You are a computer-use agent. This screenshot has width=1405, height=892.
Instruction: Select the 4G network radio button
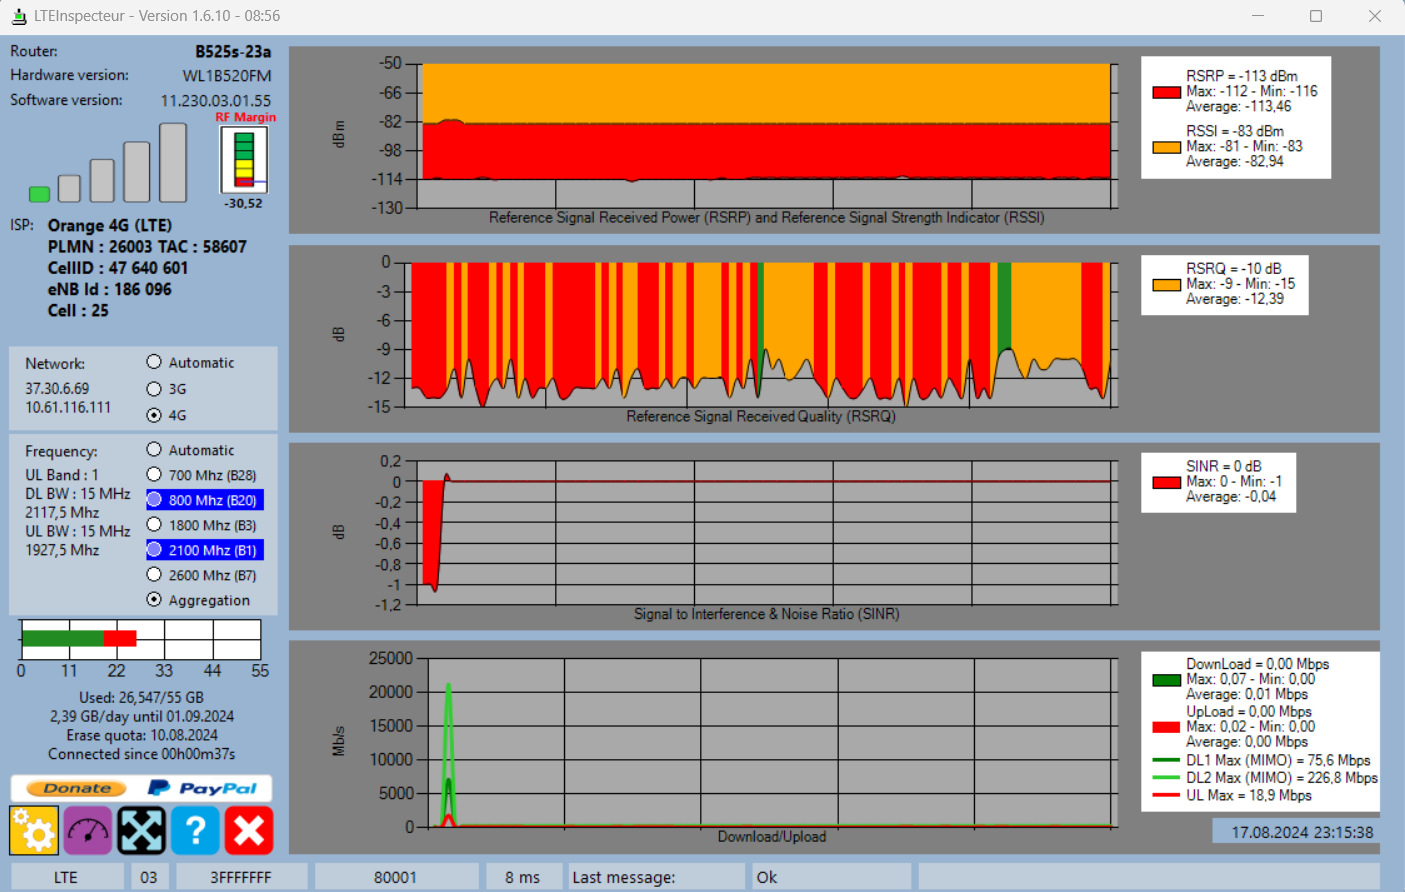[x=154, y=415]
